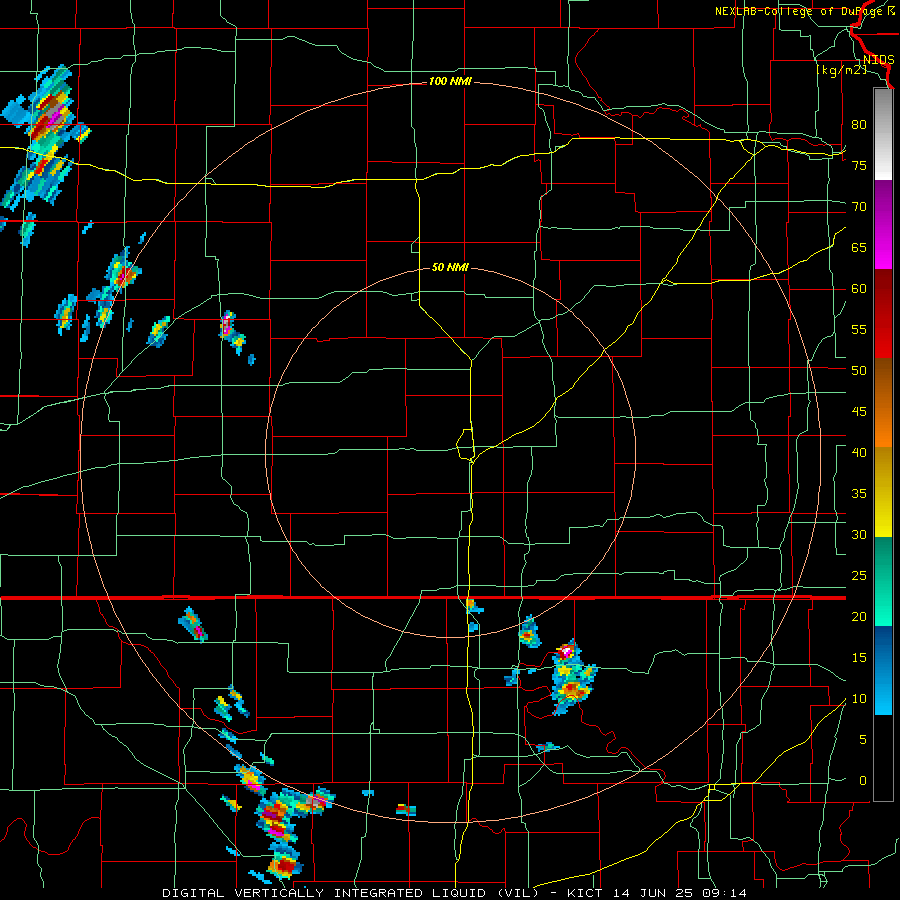The width and height of the screenshot is (900, 900).
Task: Click the kg/m2 units label
Action: pyautogui.click(x=841, y=70)
